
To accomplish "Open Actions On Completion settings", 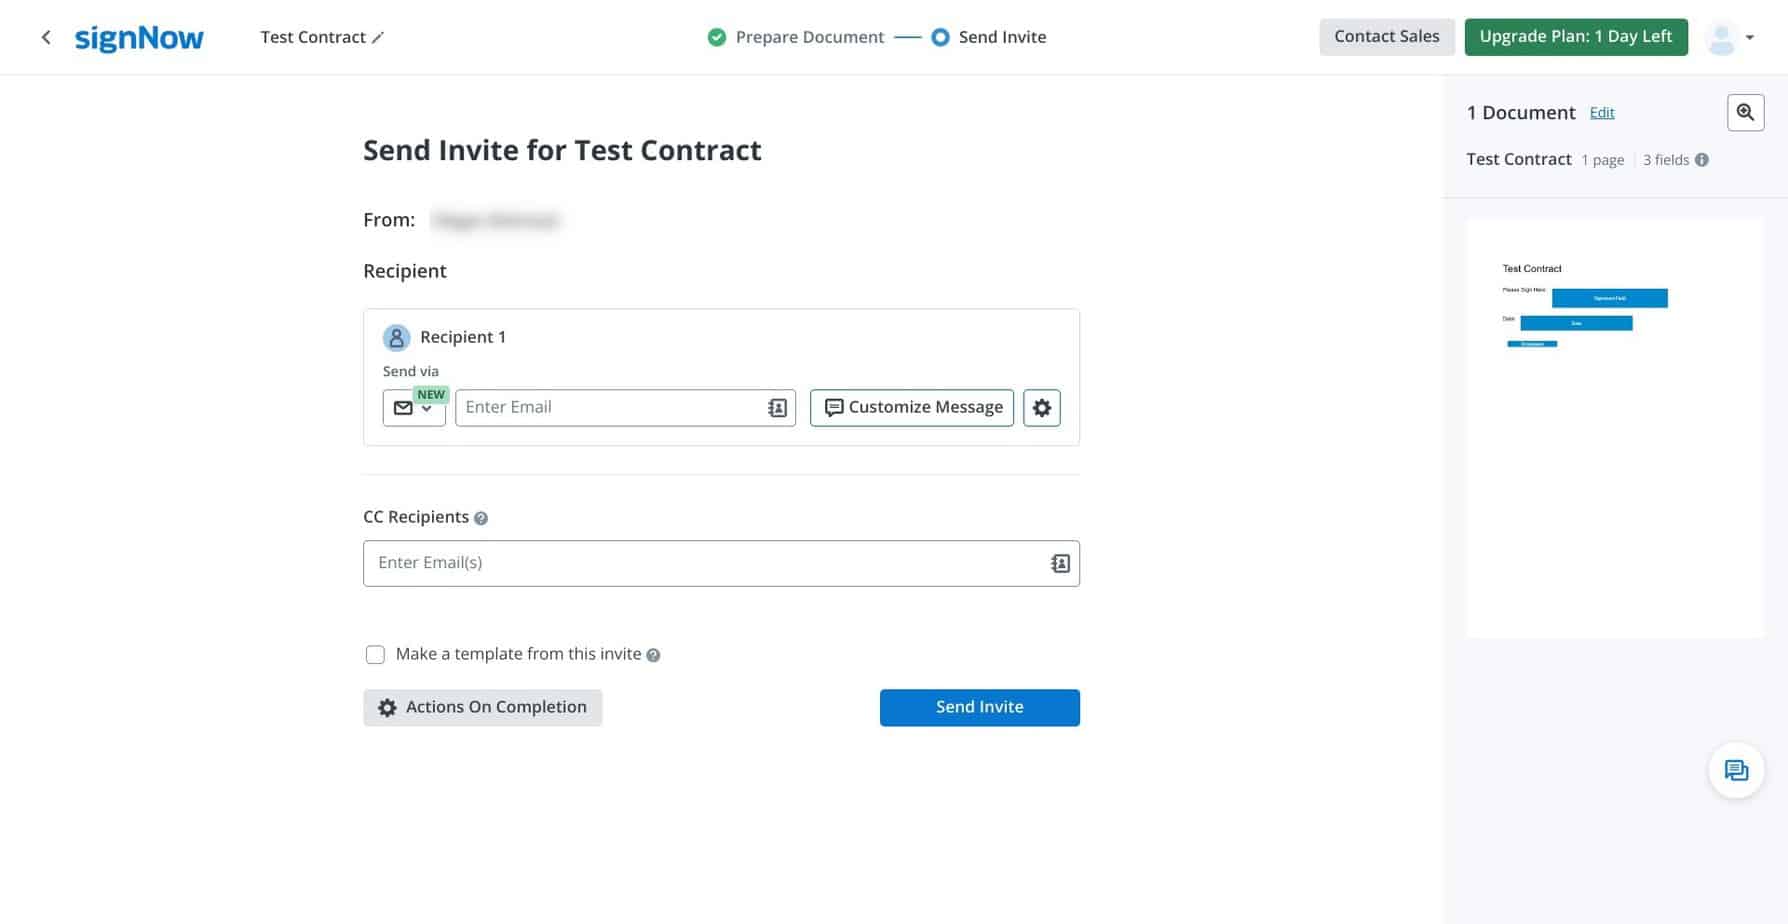I will pos(482,708).
